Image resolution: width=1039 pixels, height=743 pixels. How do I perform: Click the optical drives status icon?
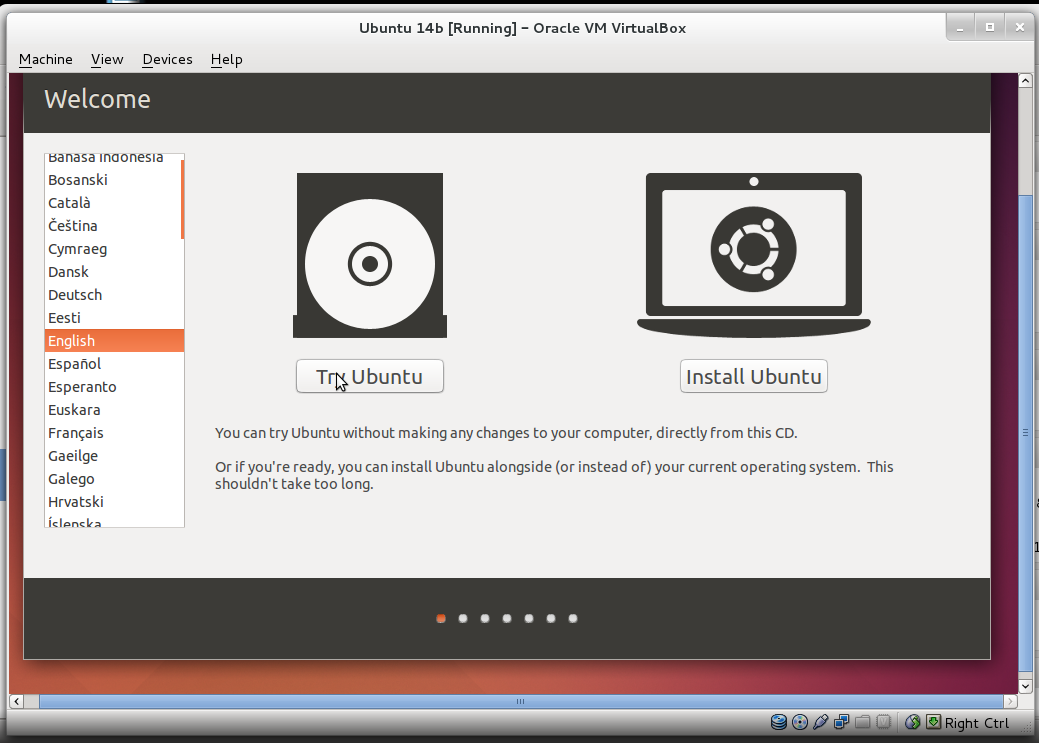(x=800, y=722)
